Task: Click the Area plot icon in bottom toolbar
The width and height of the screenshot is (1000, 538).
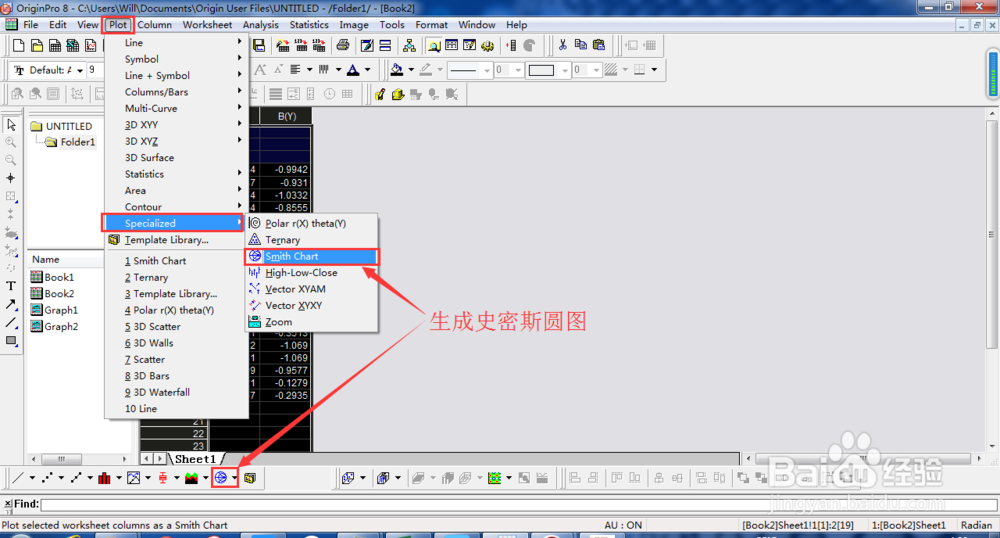Action: 191,477
